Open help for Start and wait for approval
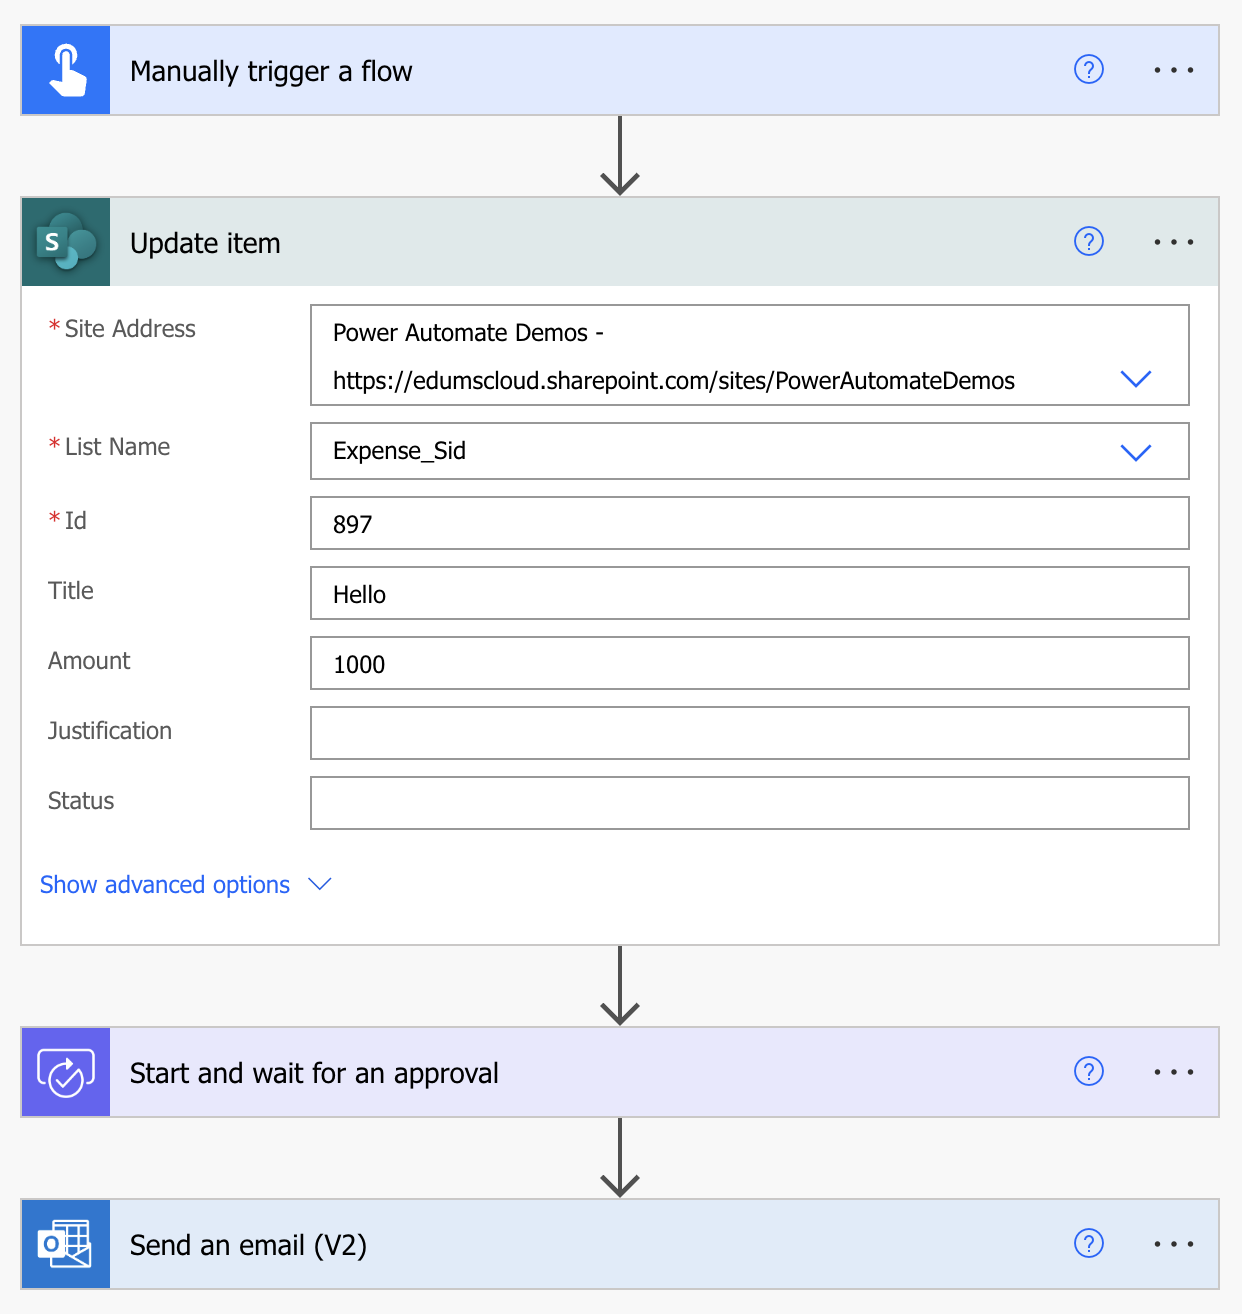This screenshot has width=1242, height=1314. 1088,1072
